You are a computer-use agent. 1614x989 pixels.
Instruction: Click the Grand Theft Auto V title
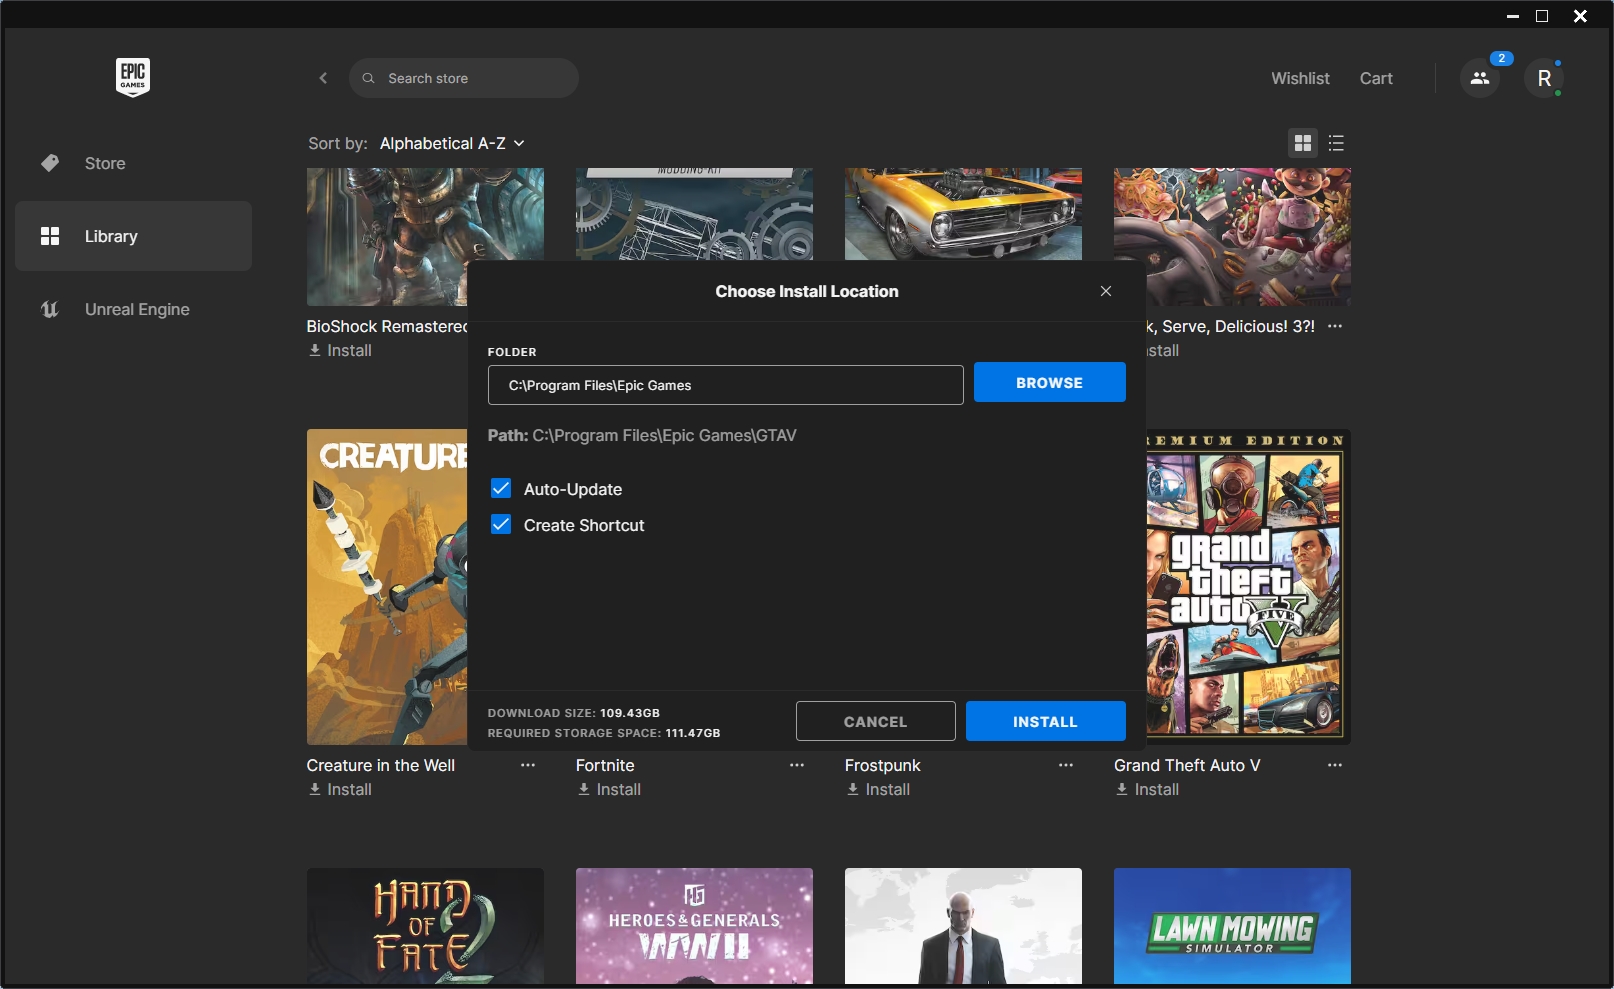point(1187,765)
